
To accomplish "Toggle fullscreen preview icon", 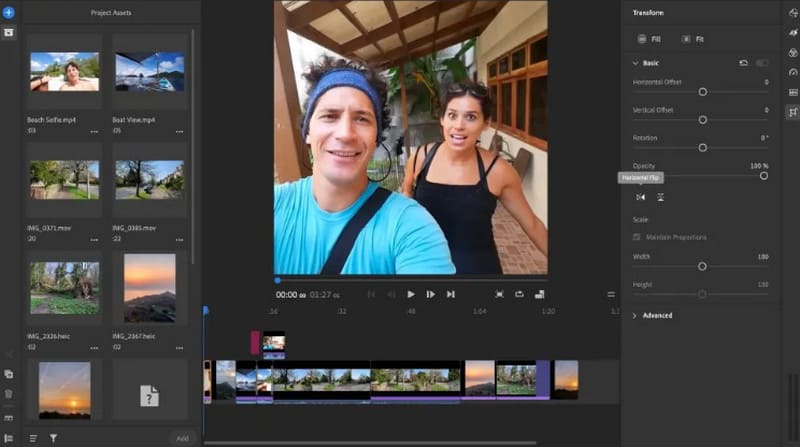I will 499,294.
